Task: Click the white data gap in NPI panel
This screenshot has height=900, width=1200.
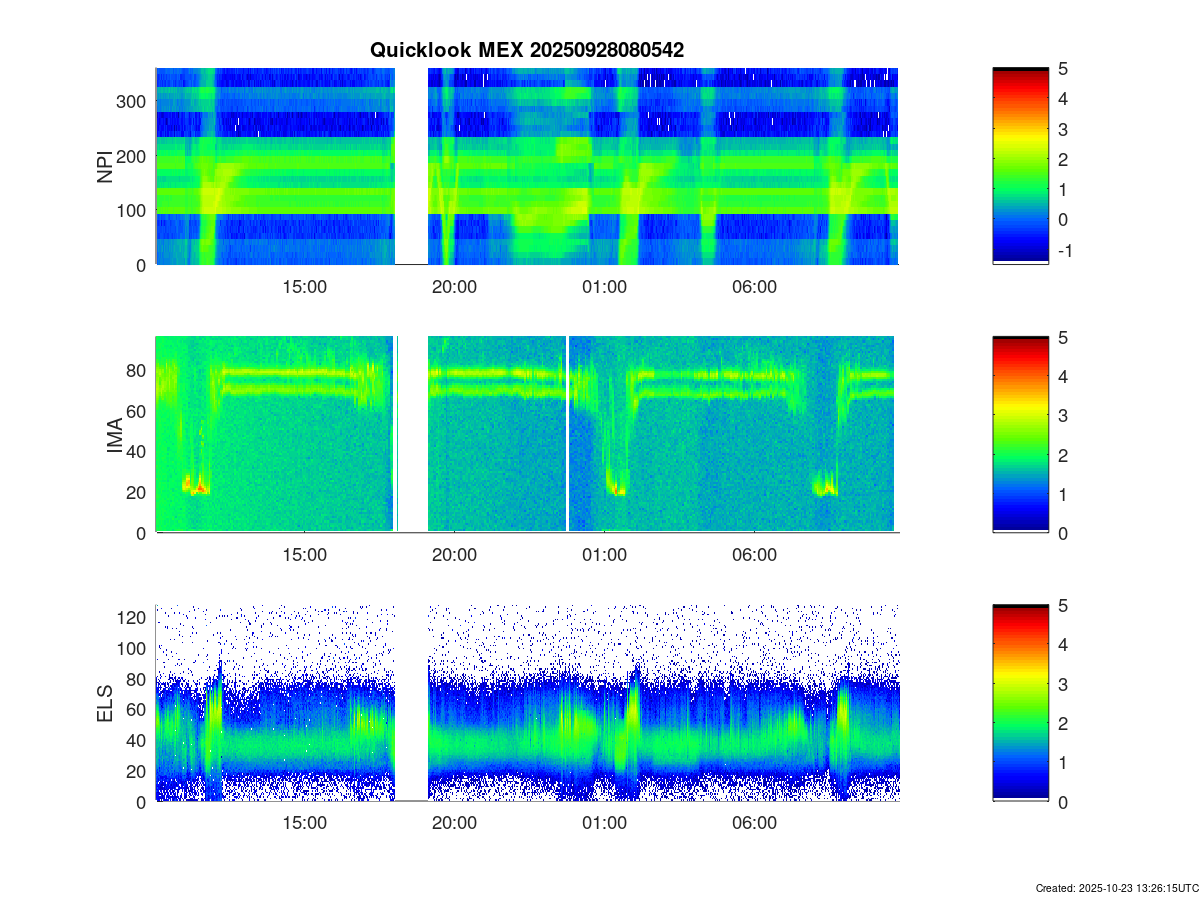Action: click(411, 165)
